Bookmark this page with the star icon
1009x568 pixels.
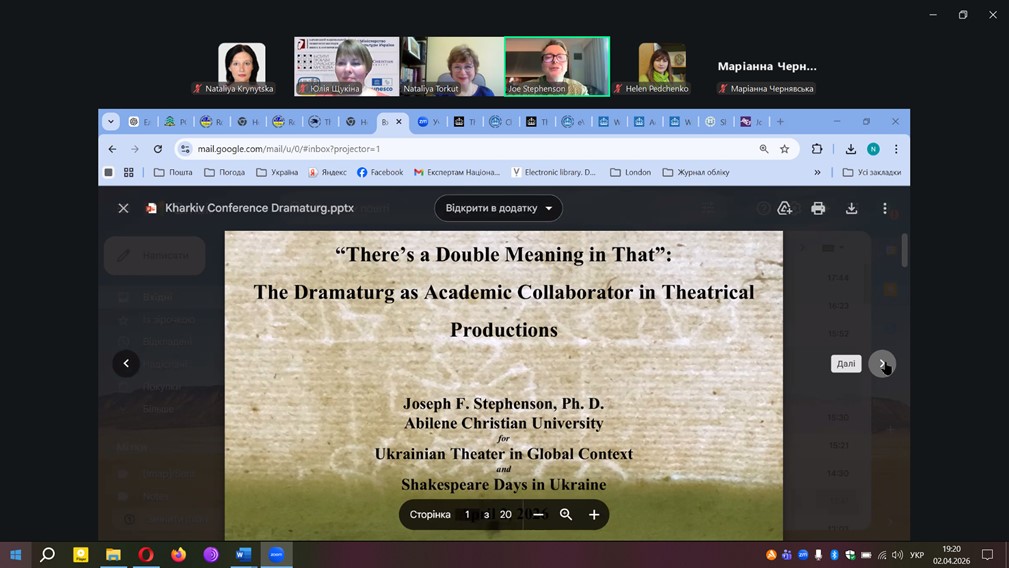click(785, 149)
